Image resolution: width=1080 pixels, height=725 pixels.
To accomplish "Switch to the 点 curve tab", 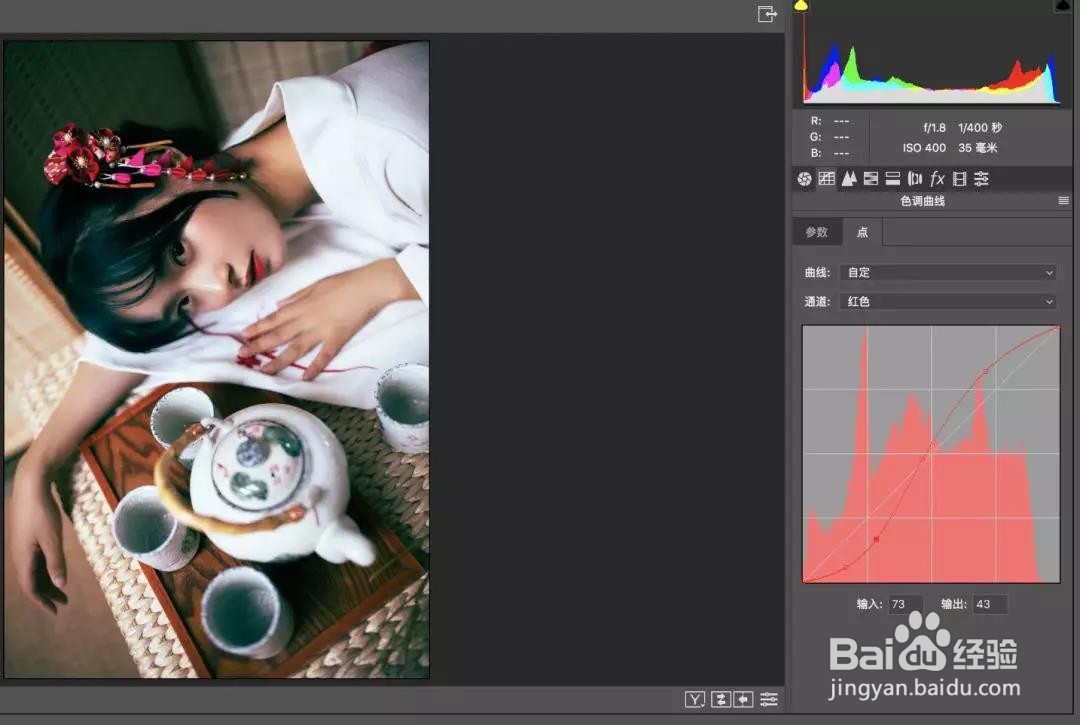I will tap(862, 233).
